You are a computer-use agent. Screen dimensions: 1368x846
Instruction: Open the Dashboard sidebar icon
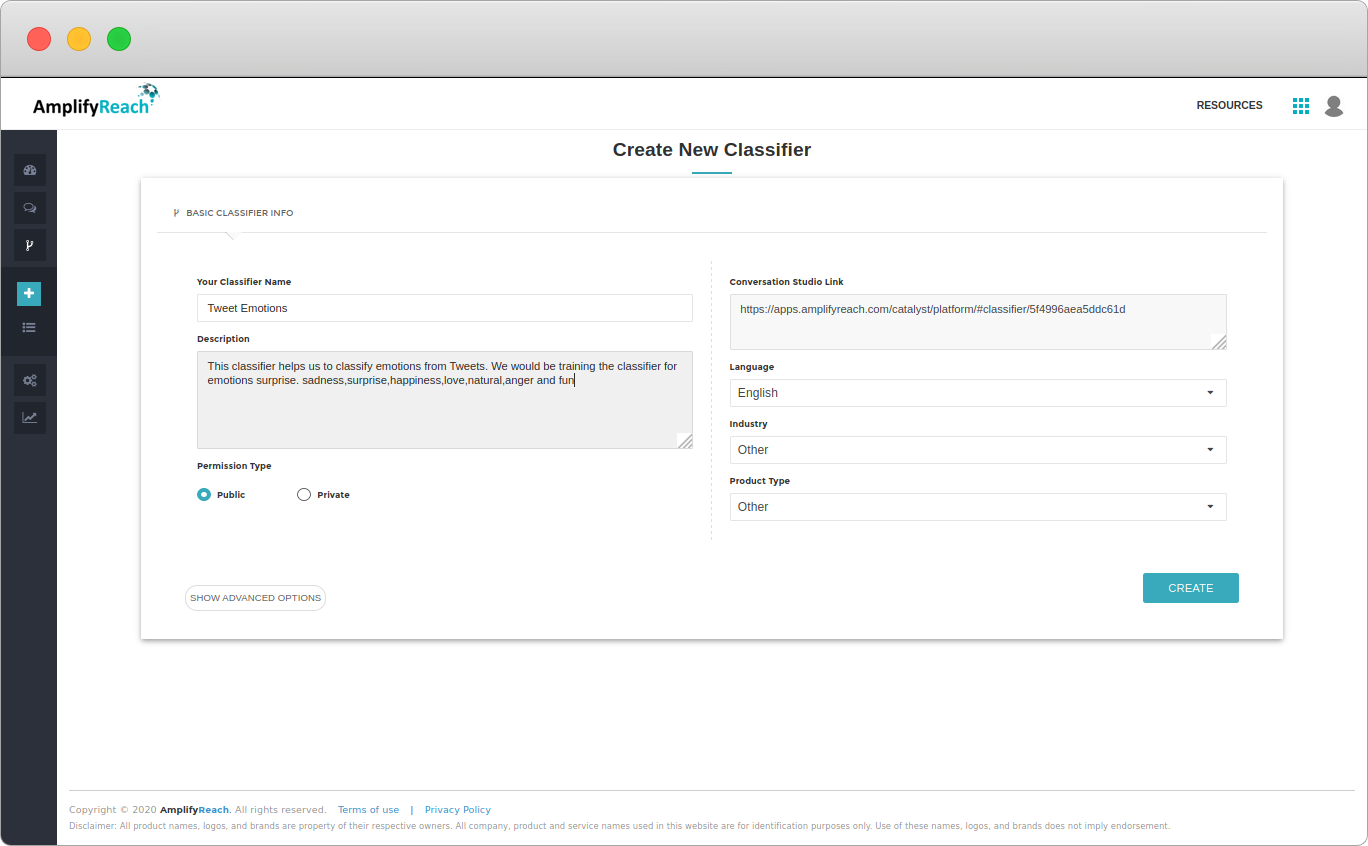pos(30,170)
